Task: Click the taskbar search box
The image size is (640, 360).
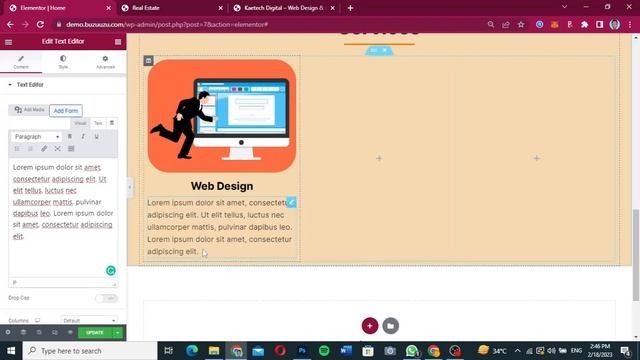Action: pyautogui.click(x=90, y=351)
